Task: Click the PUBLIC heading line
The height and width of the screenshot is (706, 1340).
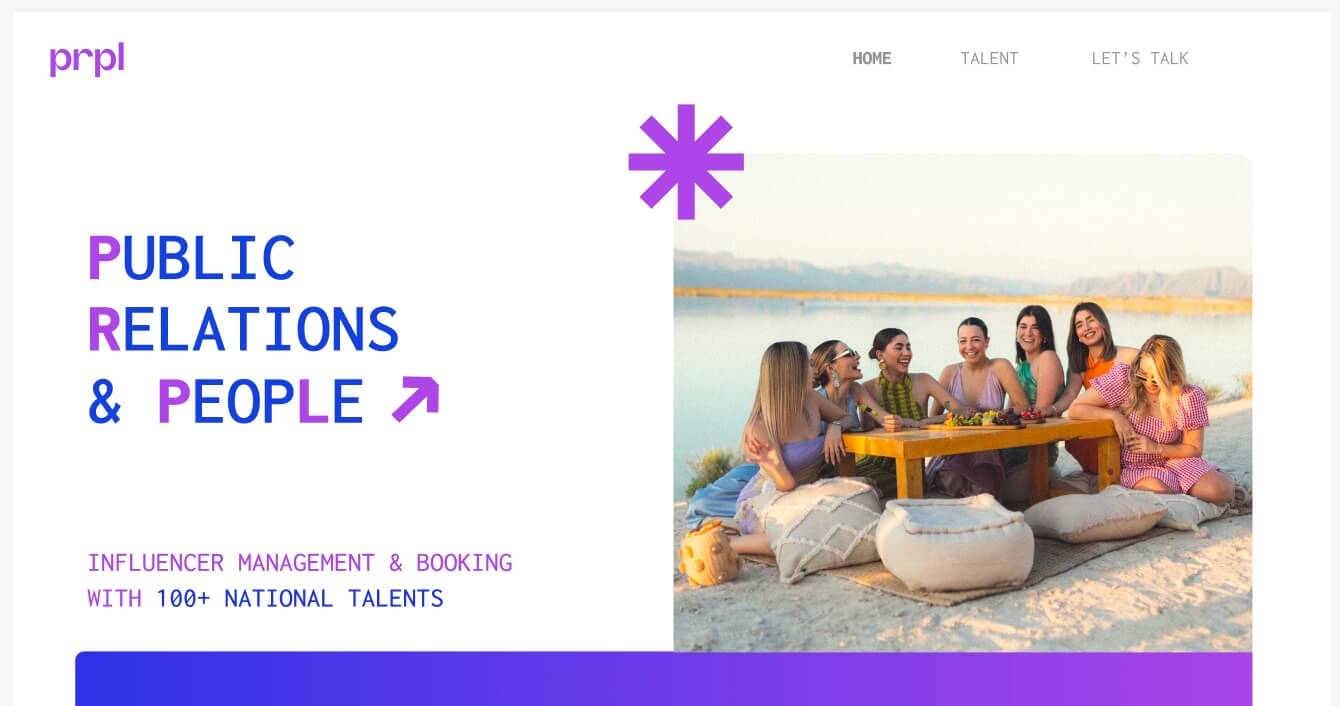Action: [x=191, y=258]
